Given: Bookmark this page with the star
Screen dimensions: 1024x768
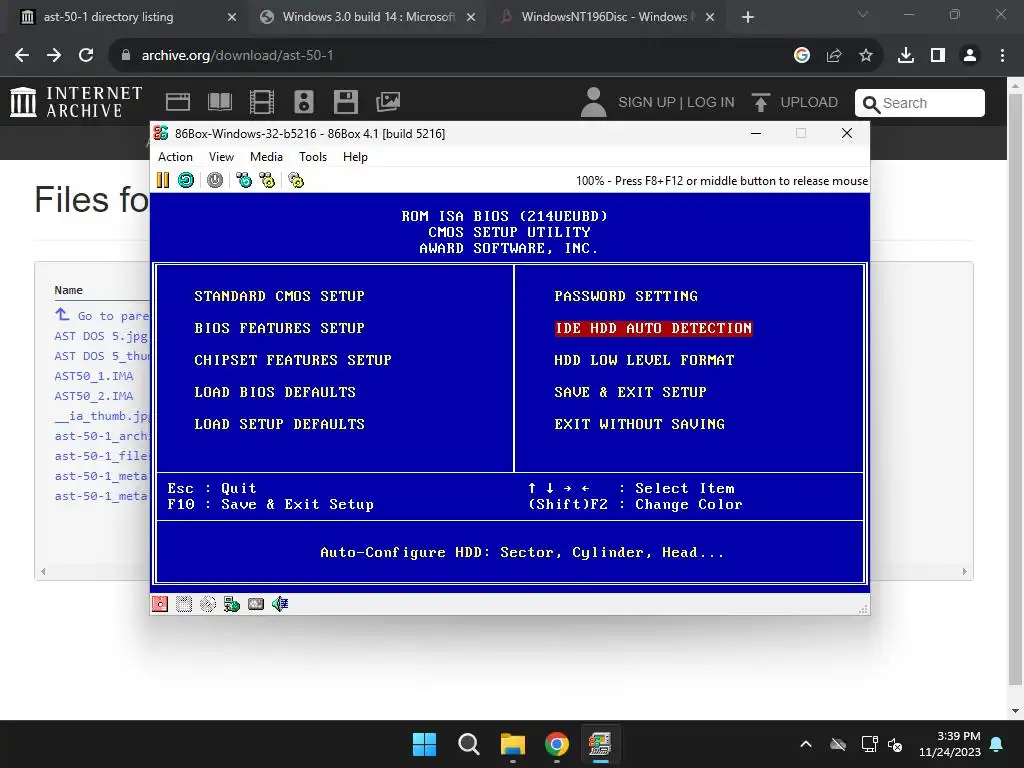Looking at the screenshot, I should 866,56.
